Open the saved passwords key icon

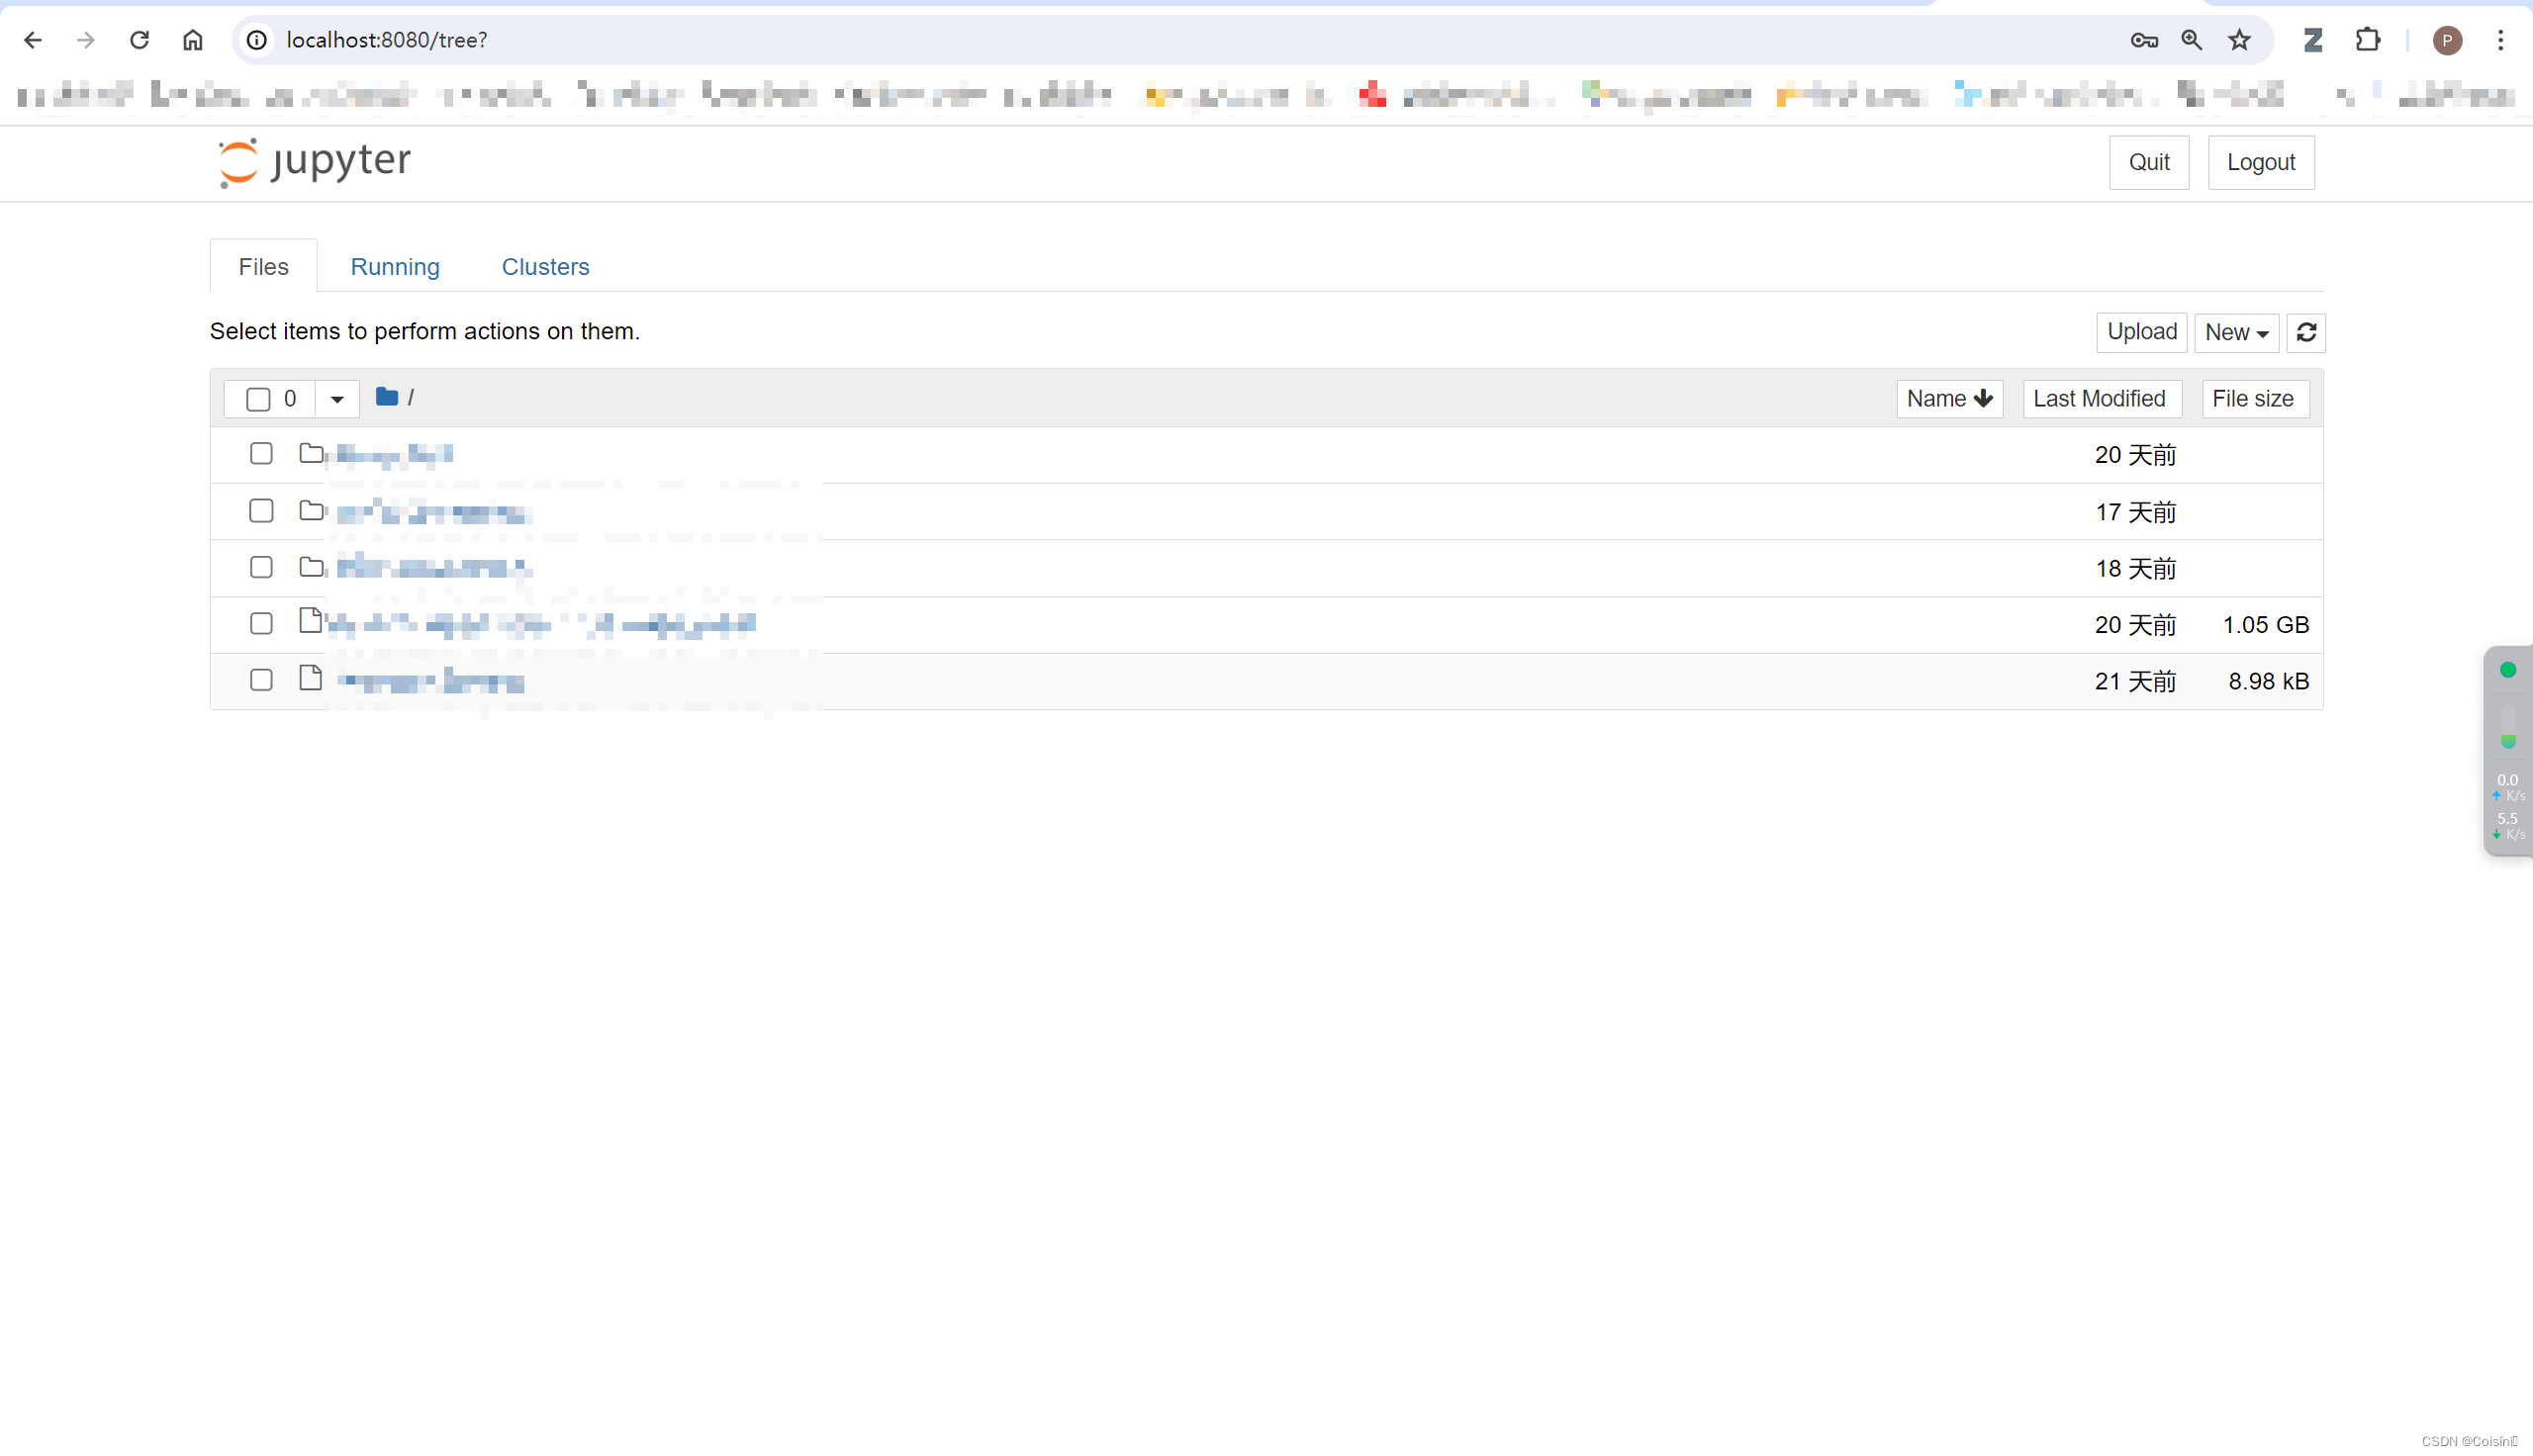2143,40
